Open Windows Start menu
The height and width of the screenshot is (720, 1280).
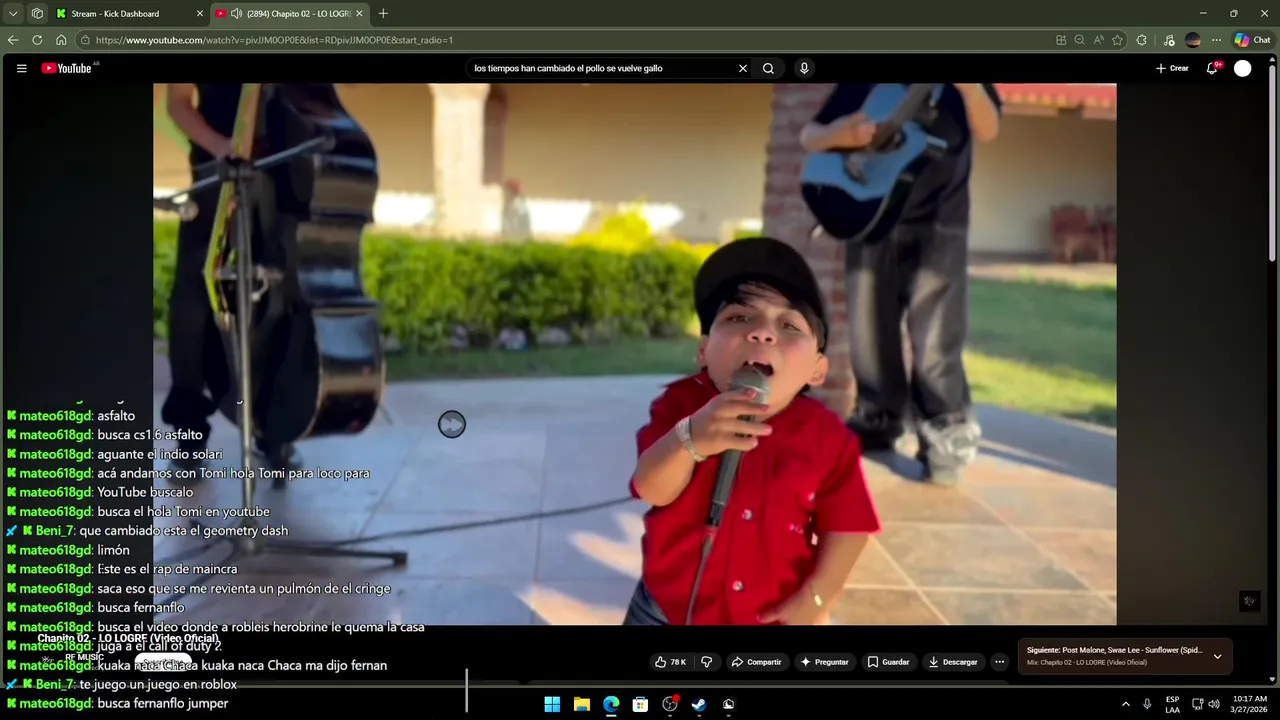(552, 704)
